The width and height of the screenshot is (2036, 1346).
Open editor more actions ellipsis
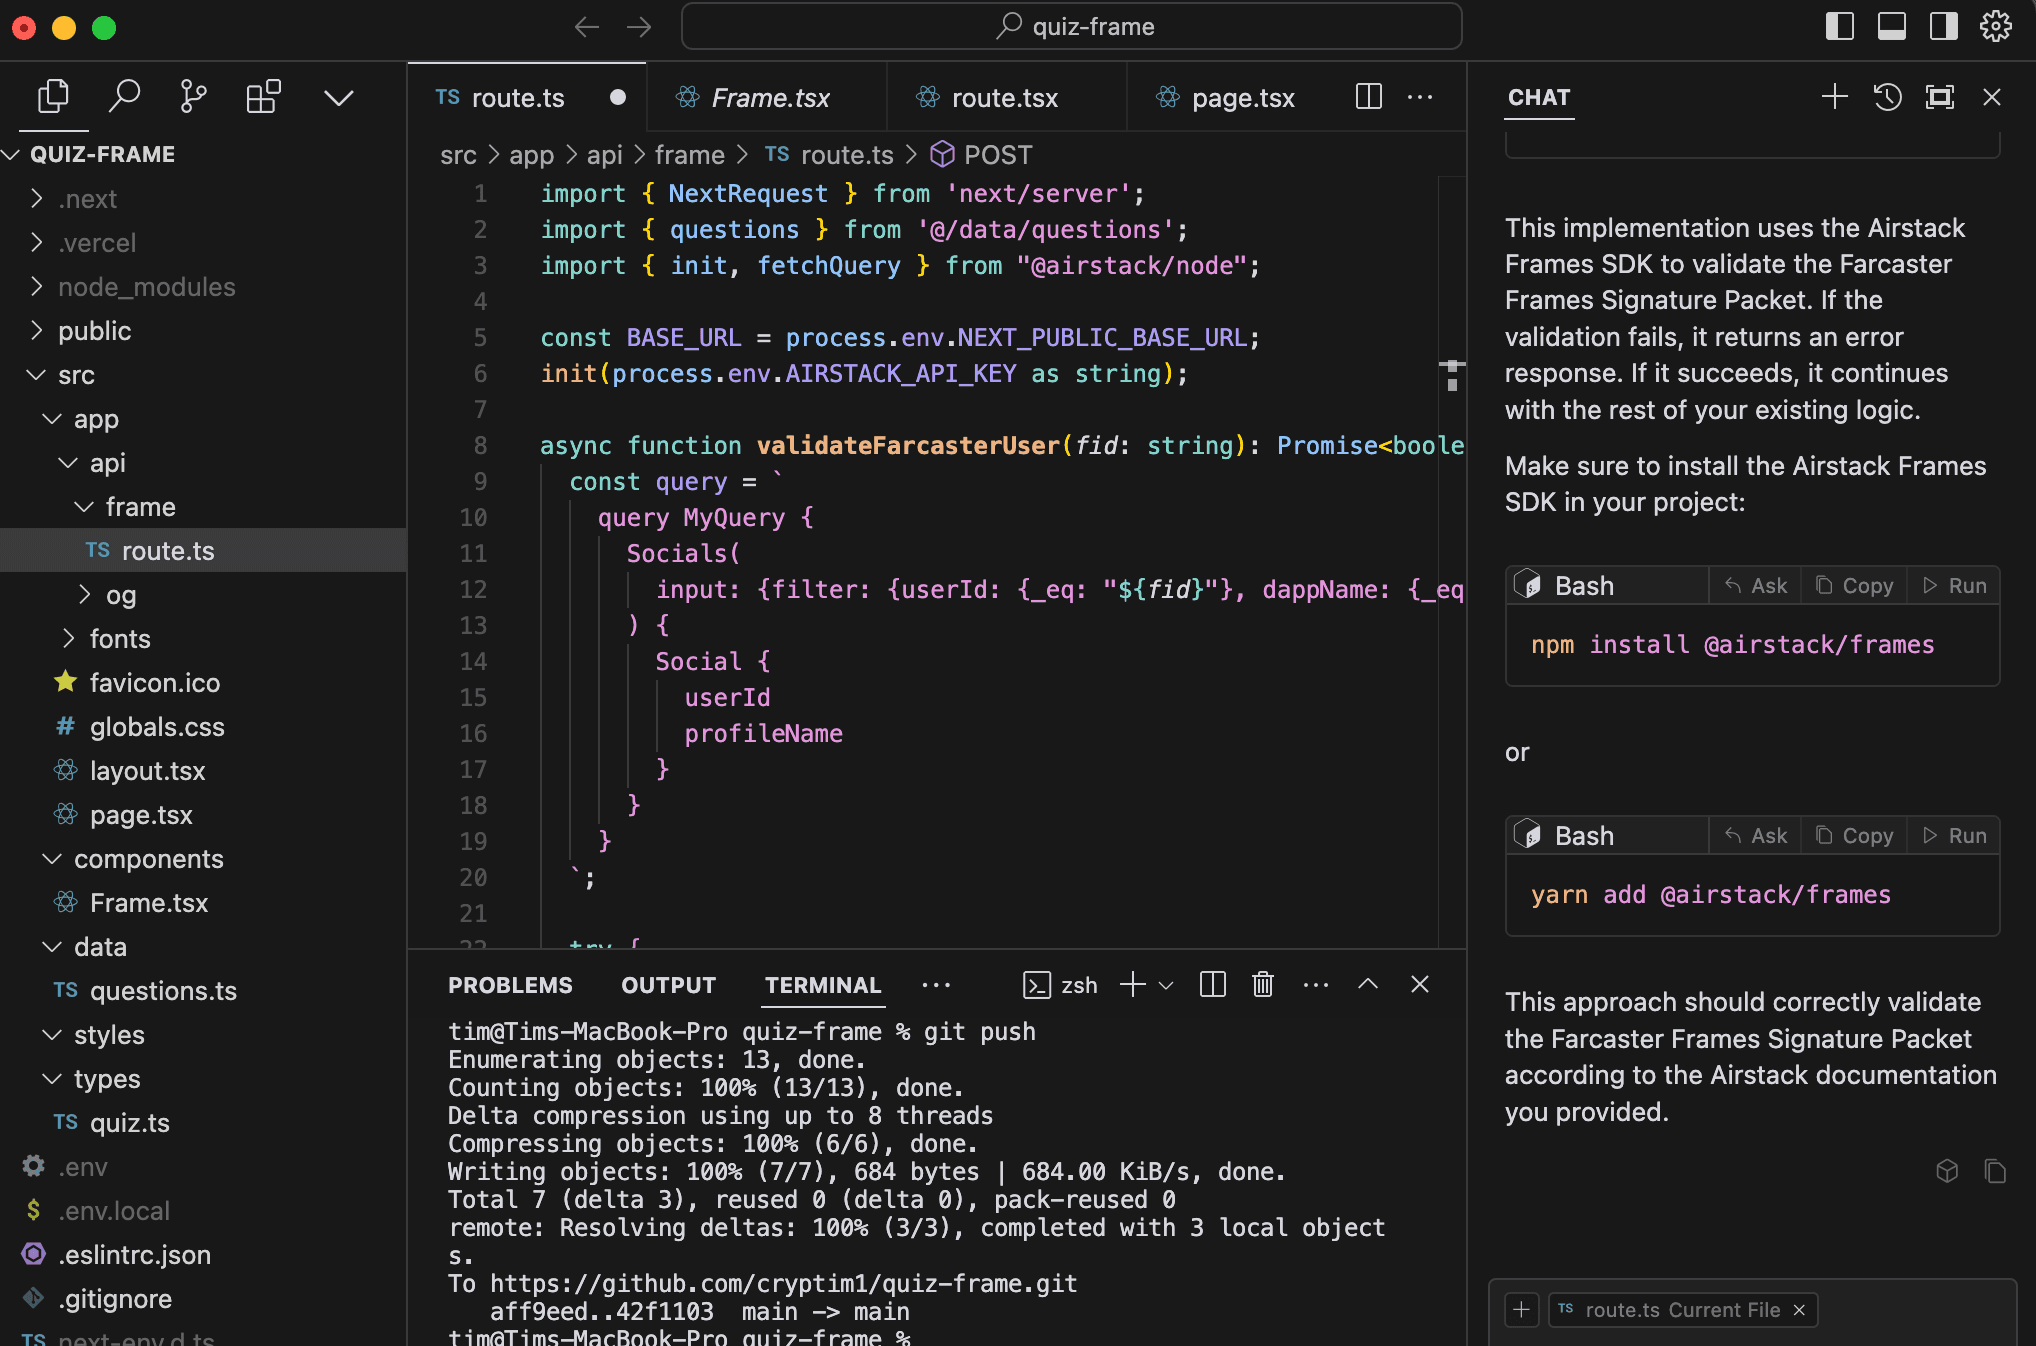[1420, 97]
